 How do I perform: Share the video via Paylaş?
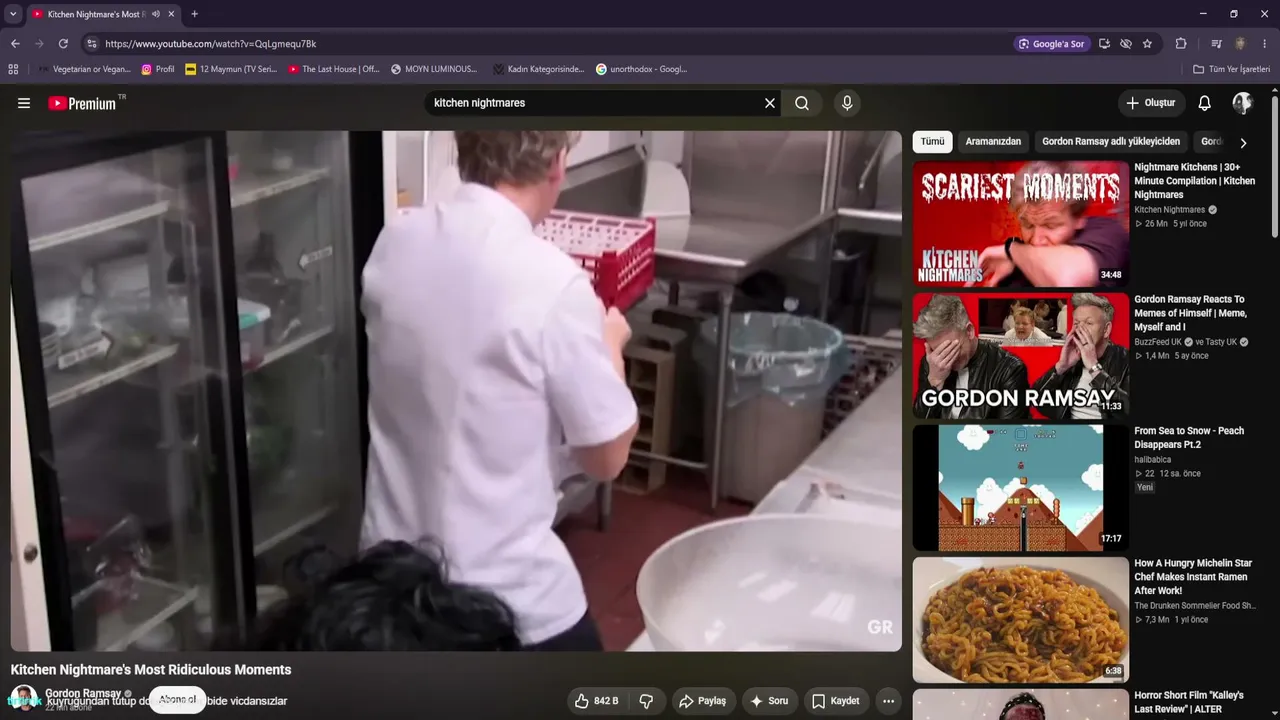tap(702, 701)
